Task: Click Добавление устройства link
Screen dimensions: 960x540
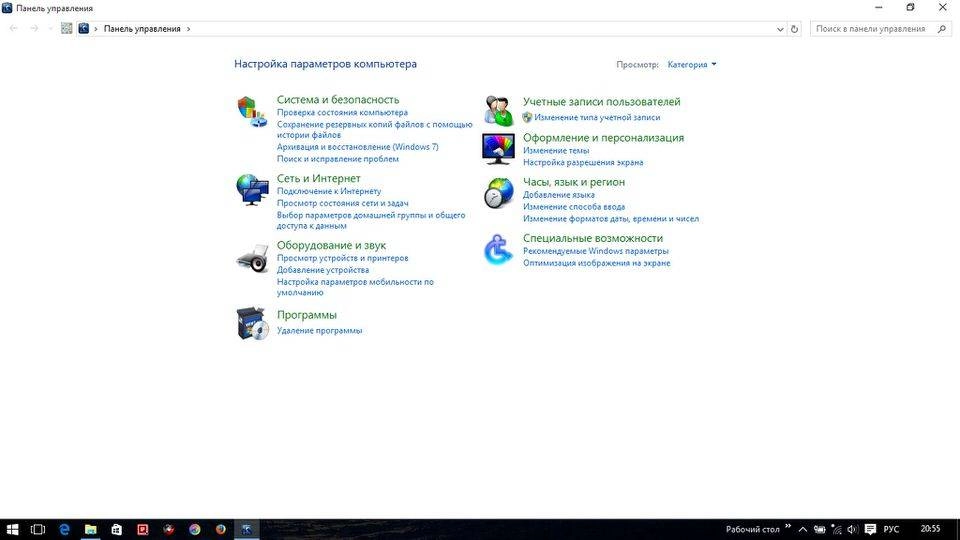Action: tap(323, 270)
